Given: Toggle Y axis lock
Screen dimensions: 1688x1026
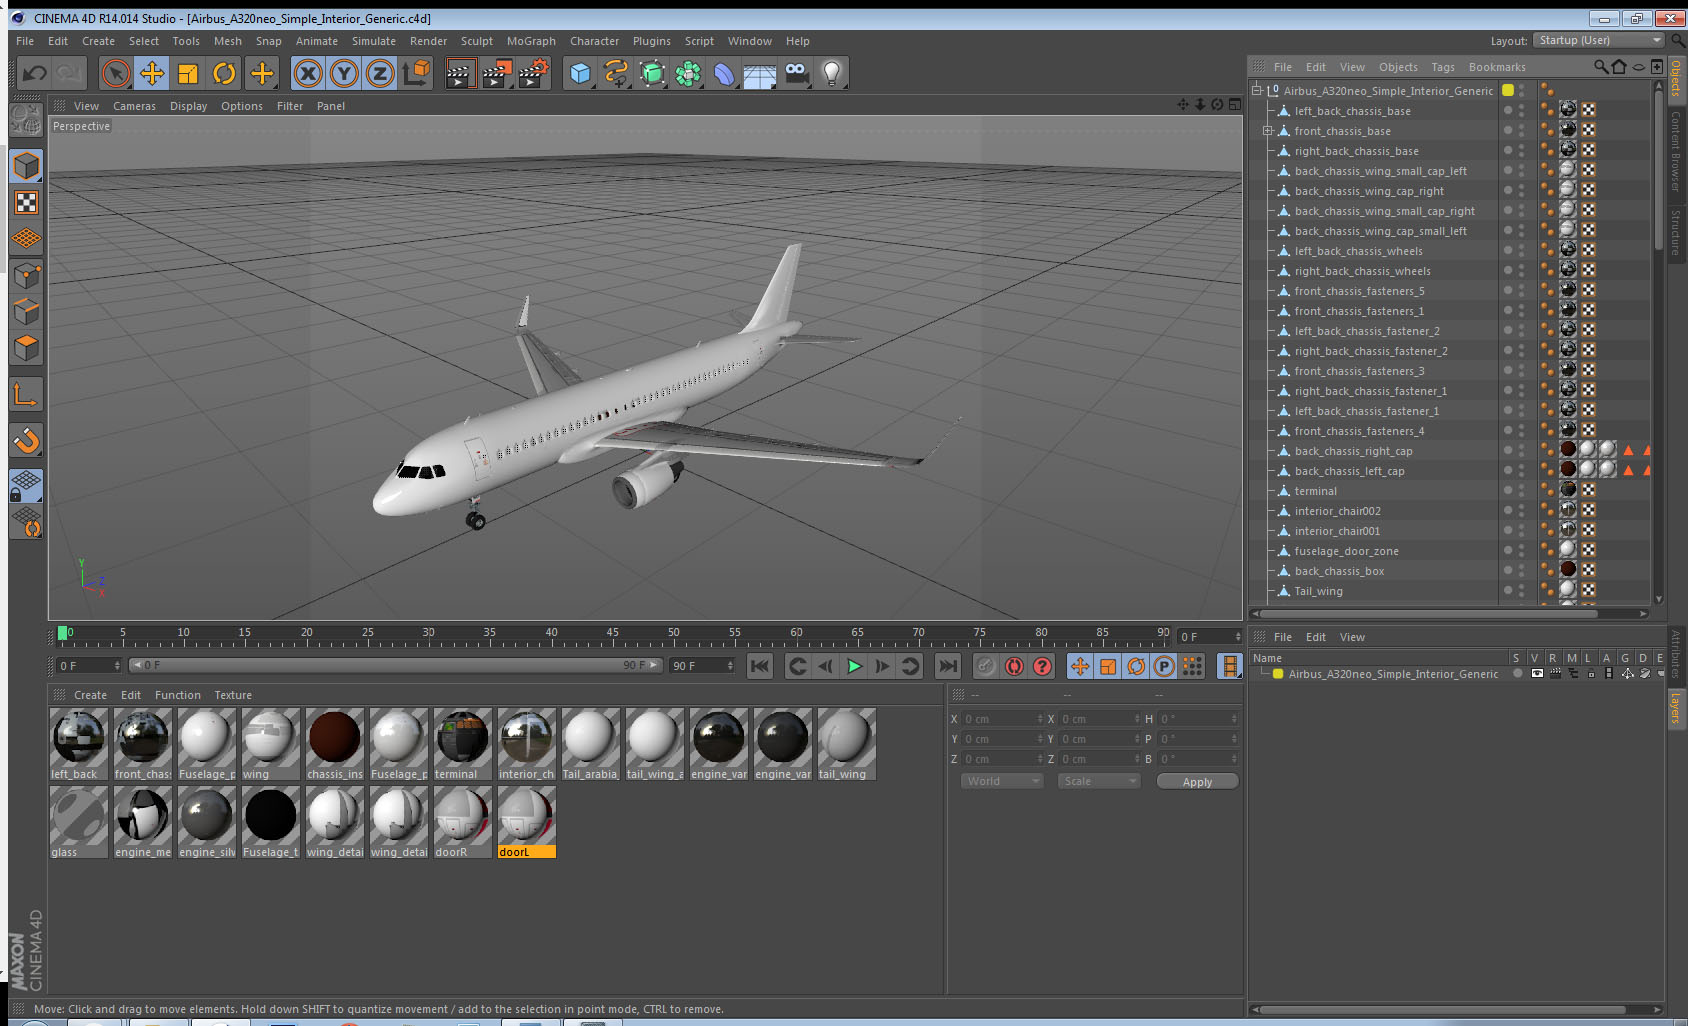Looking at the screenshot, I should coord(344,73).
